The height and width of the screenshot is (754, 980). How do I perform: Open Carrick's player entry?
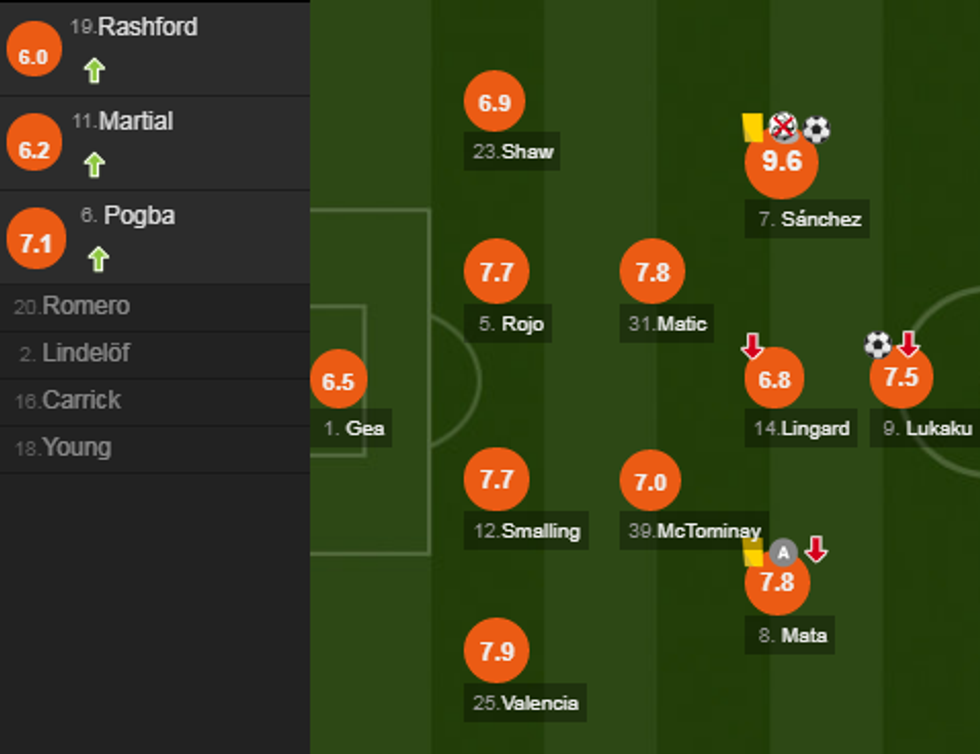click(80, 400)
